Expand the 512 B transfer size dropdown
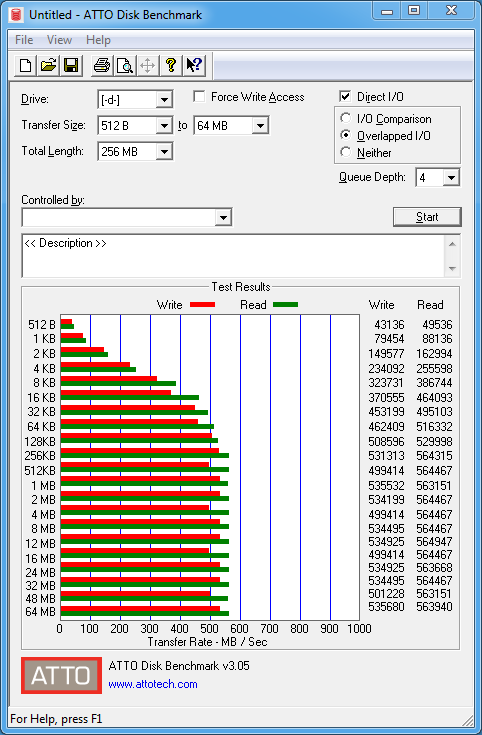Screen dimensions: 482x735 [x=164, y=126]
